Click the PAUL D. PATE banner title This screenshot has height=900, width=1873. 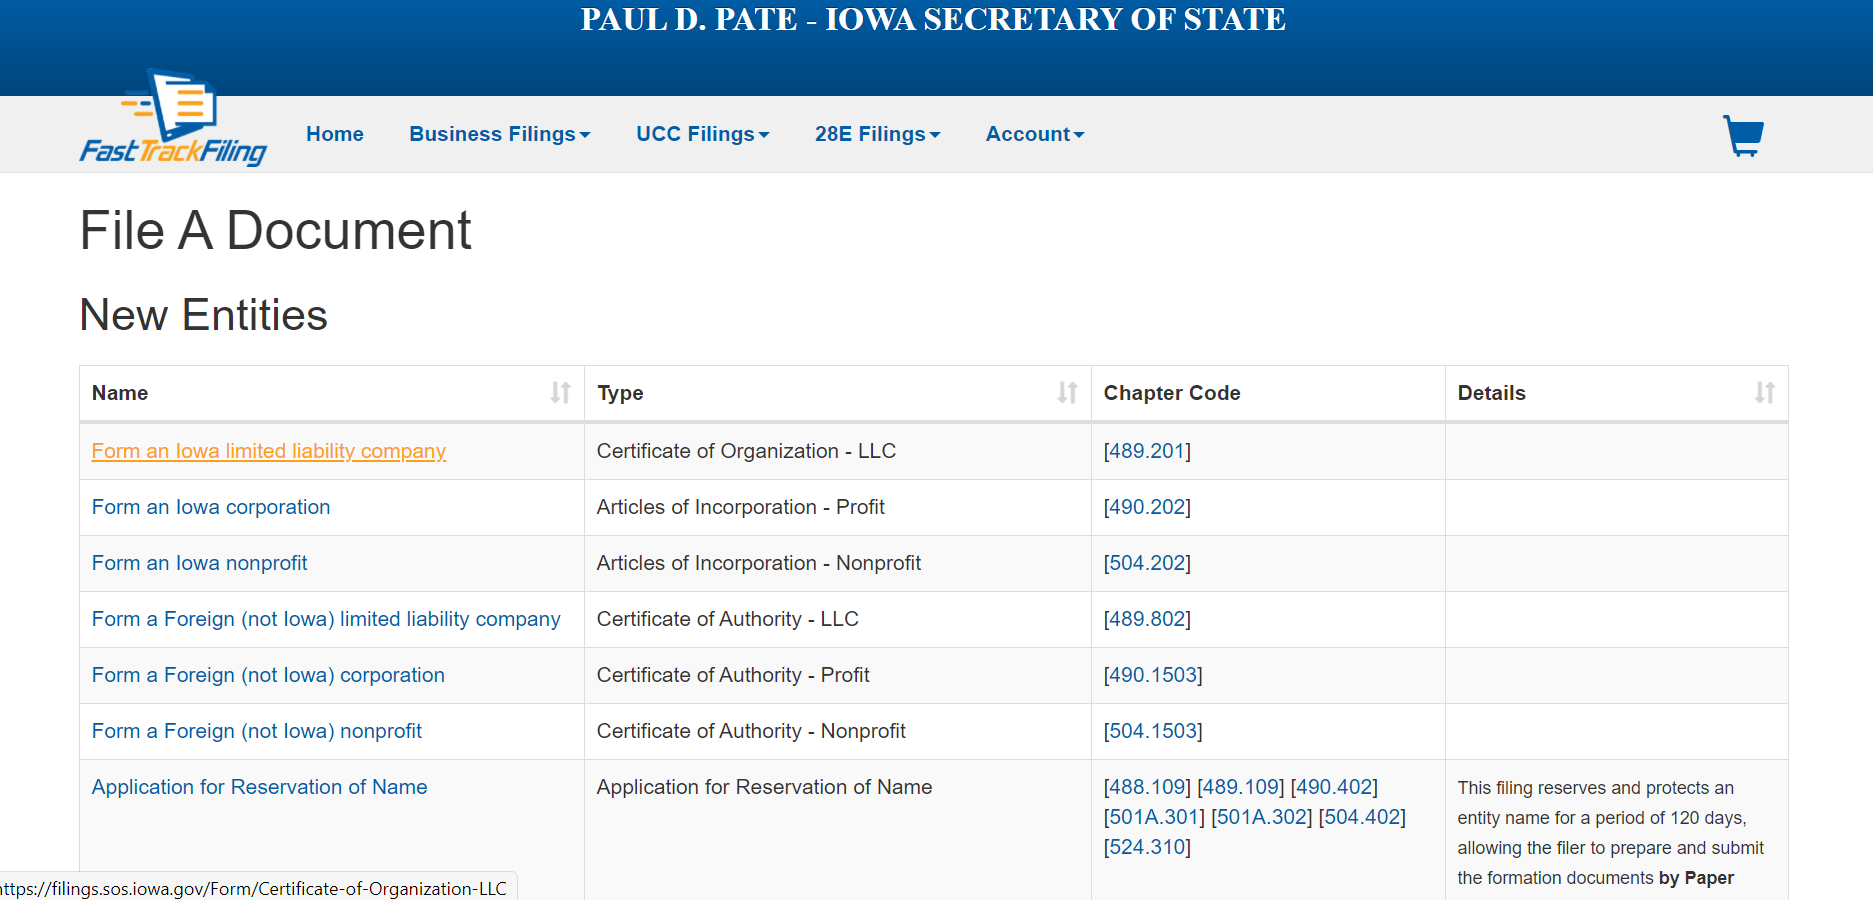932,19
